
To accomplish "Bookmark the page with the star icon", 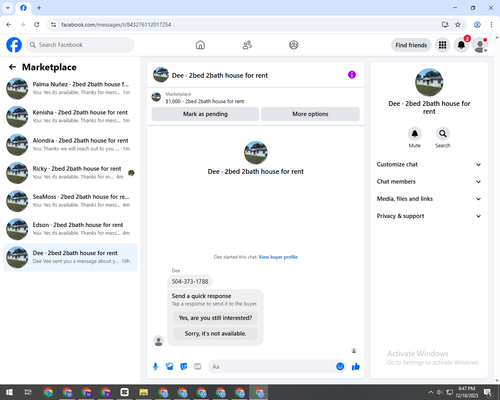I will (x=458, y=25).
